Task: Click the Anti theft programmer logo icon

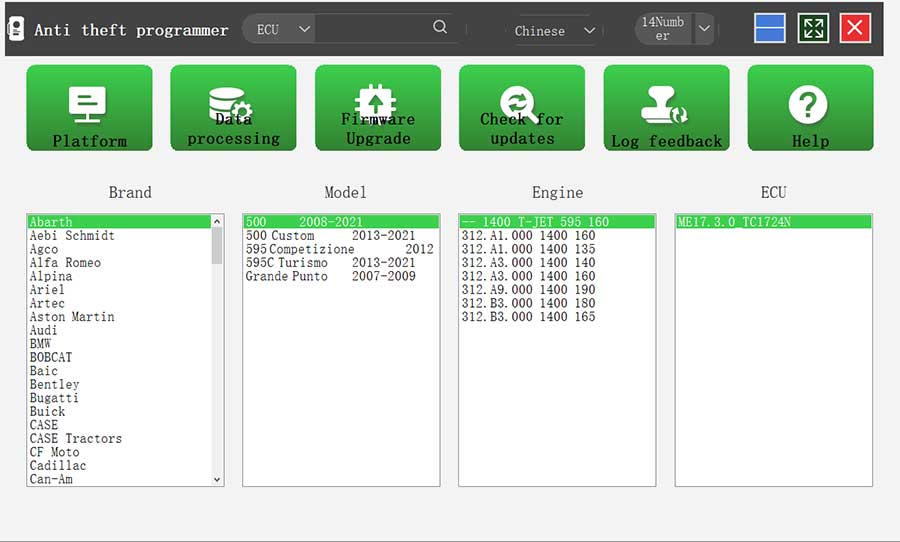Action: coord(16,29)
